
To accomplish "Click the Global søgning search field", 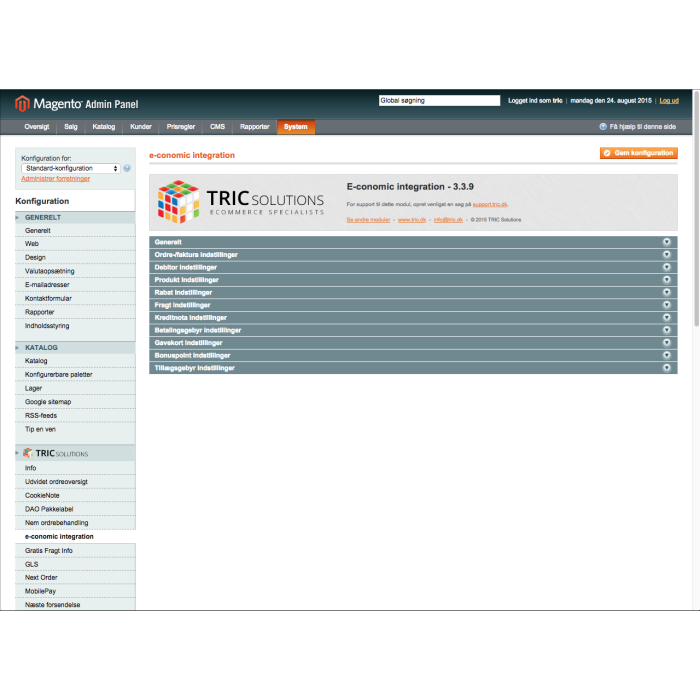I will (439, 101).
